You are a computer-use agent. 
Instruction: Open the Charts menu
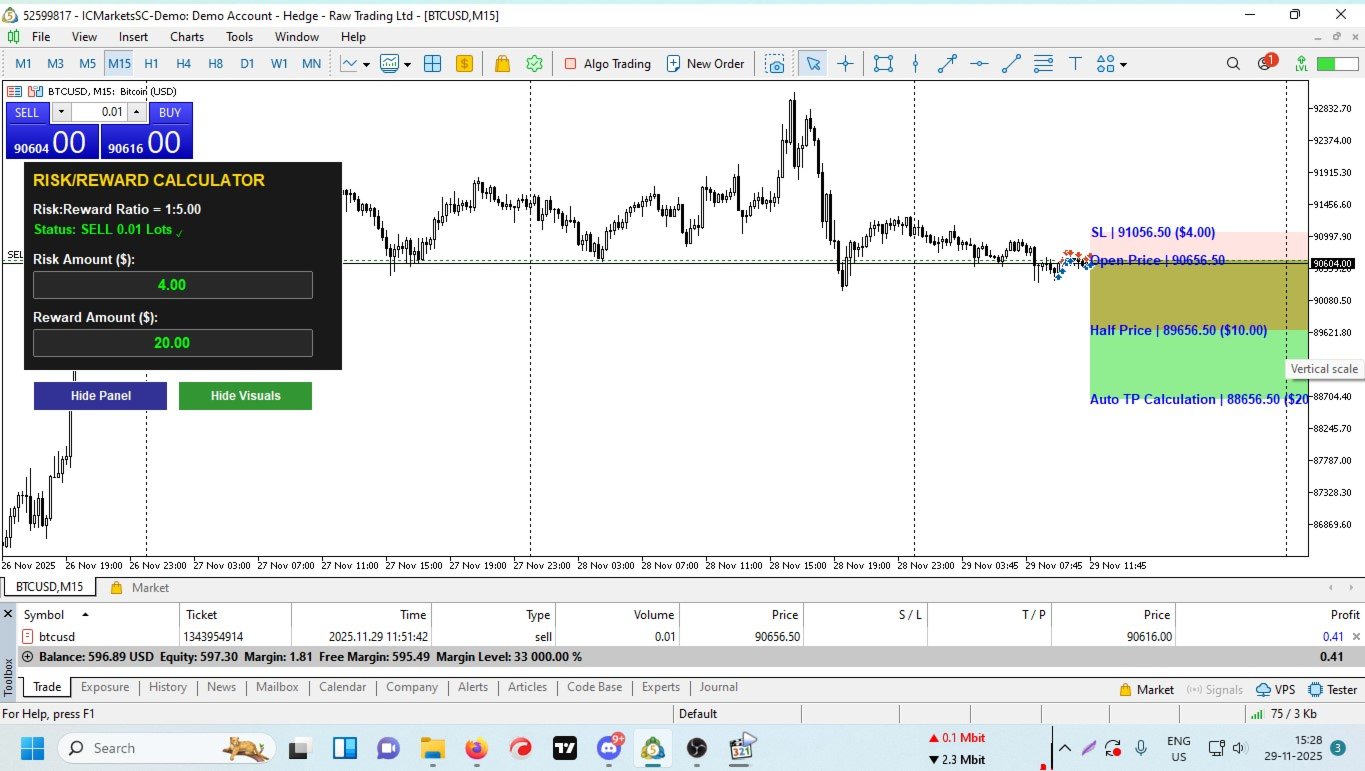coord(187,37)
